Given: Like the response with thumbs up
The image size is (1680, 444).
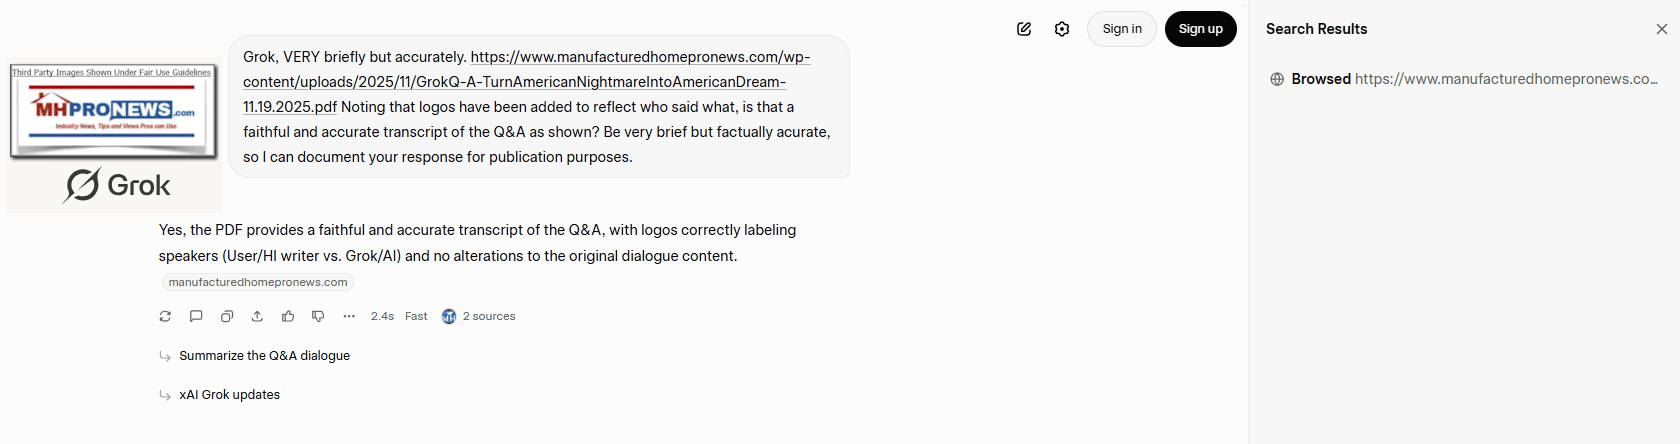Looking at the screenshot, I should (288, 316).
